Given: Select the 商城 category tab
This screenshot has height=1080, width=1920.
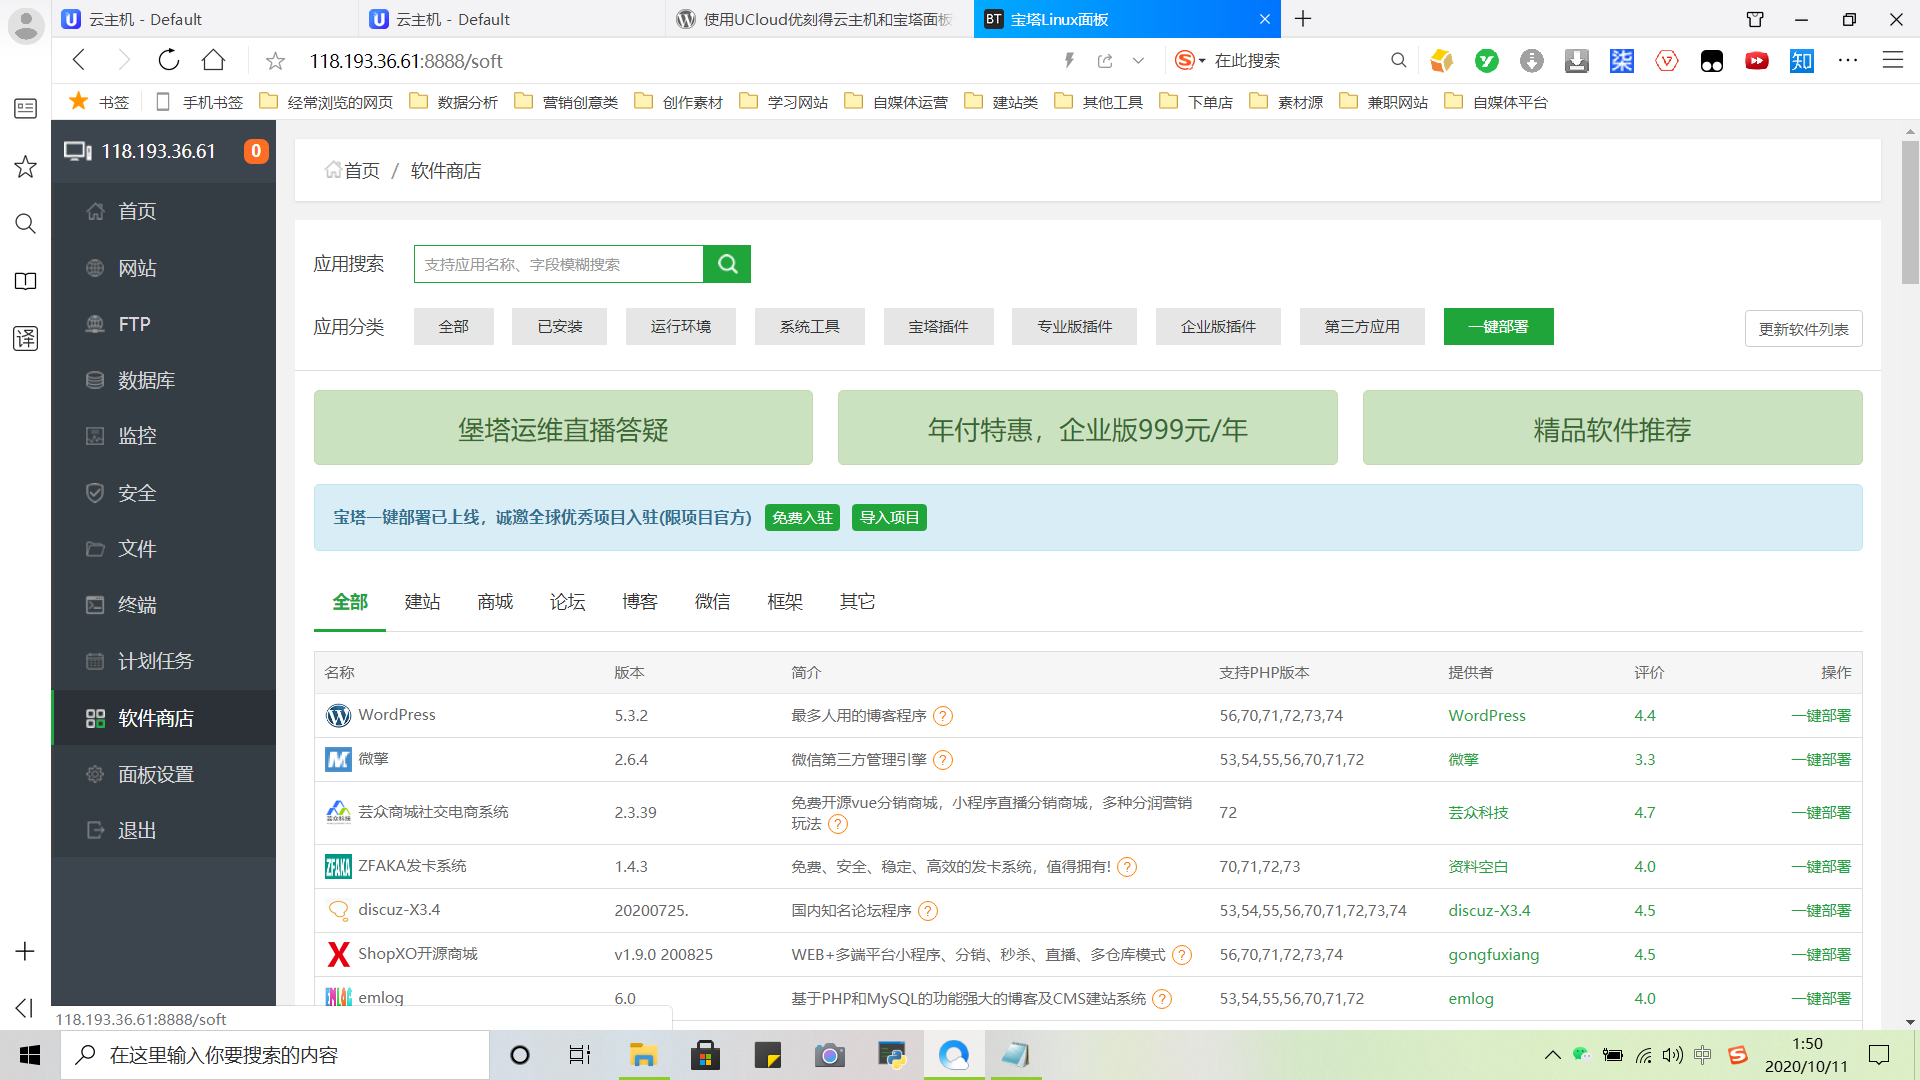Looking at the screenshot, I should (x=495, y=602).
